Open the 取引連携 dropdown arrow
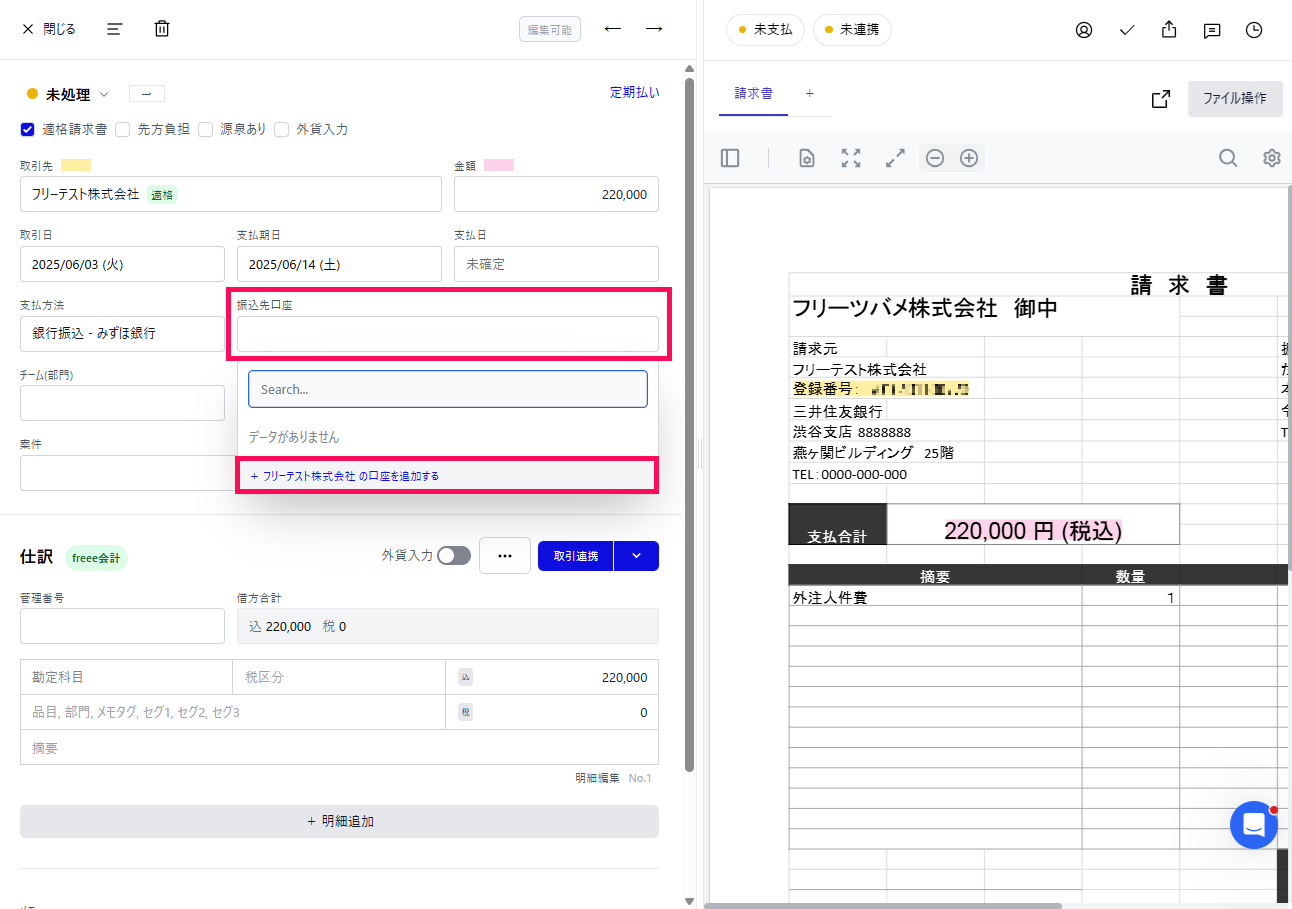The width and height of the screenshot is (1292, 909). pyautogui.click(x=637, y=555)
